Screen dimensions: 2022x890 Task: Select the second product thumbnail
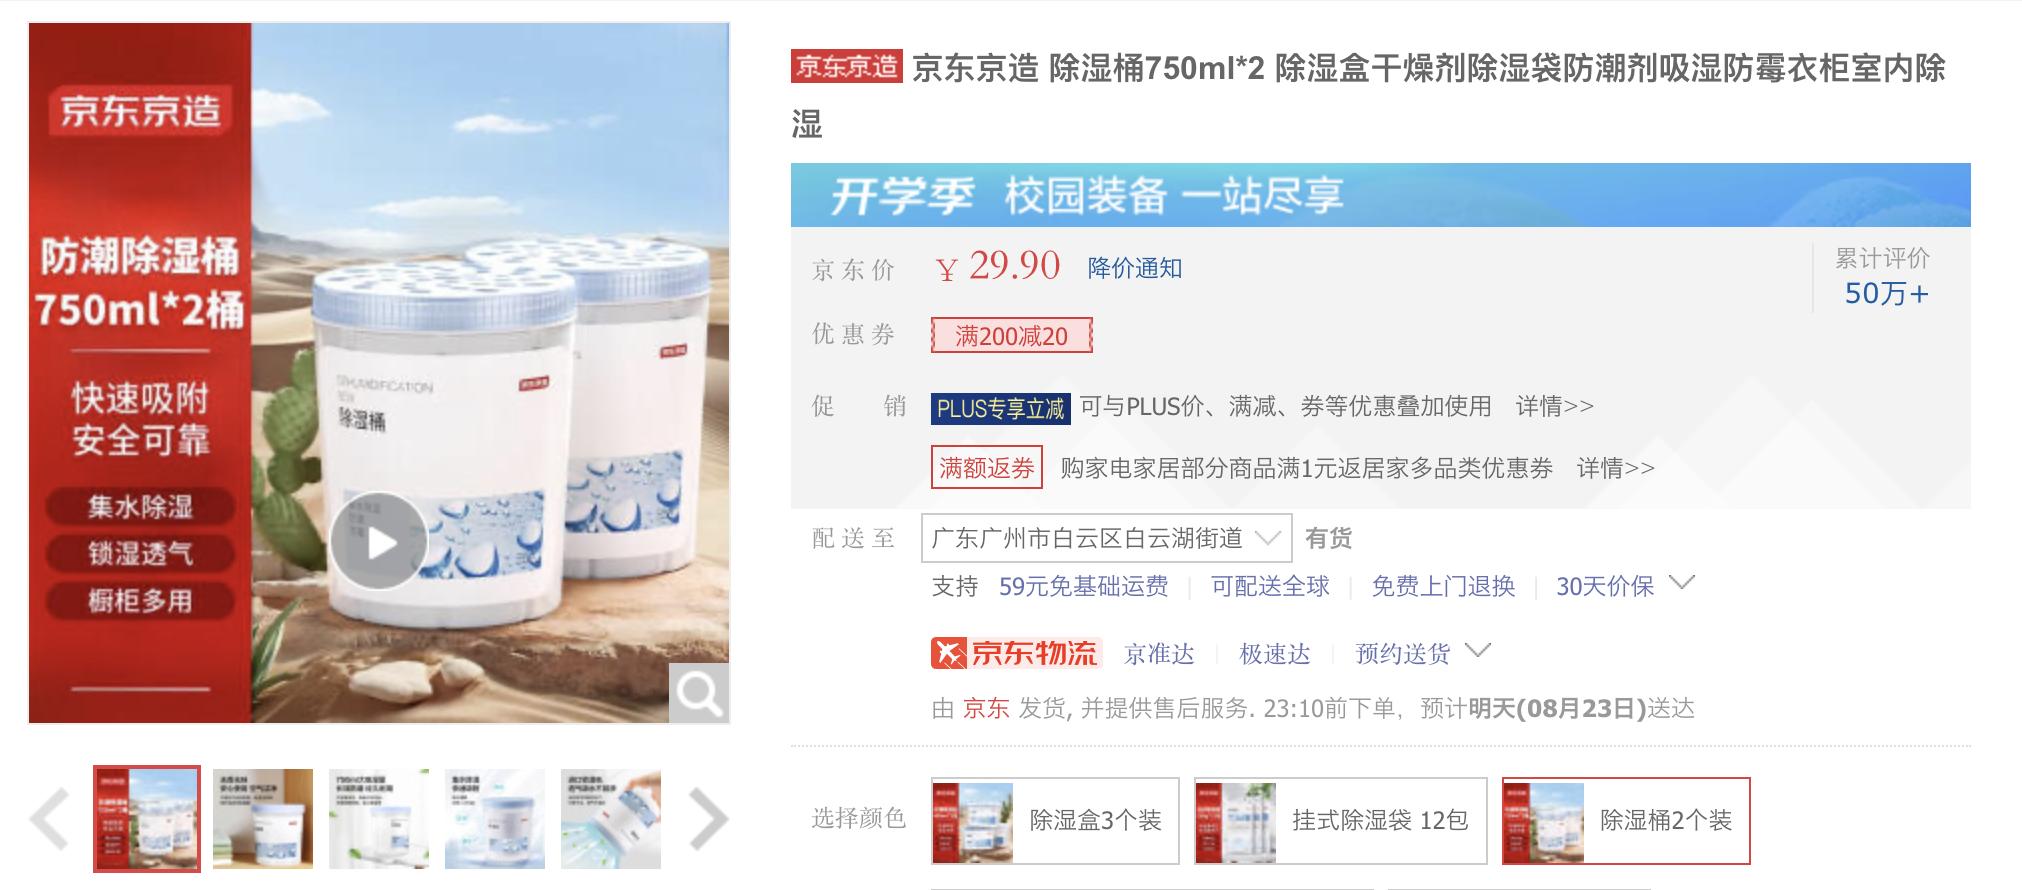pos(263,819)
